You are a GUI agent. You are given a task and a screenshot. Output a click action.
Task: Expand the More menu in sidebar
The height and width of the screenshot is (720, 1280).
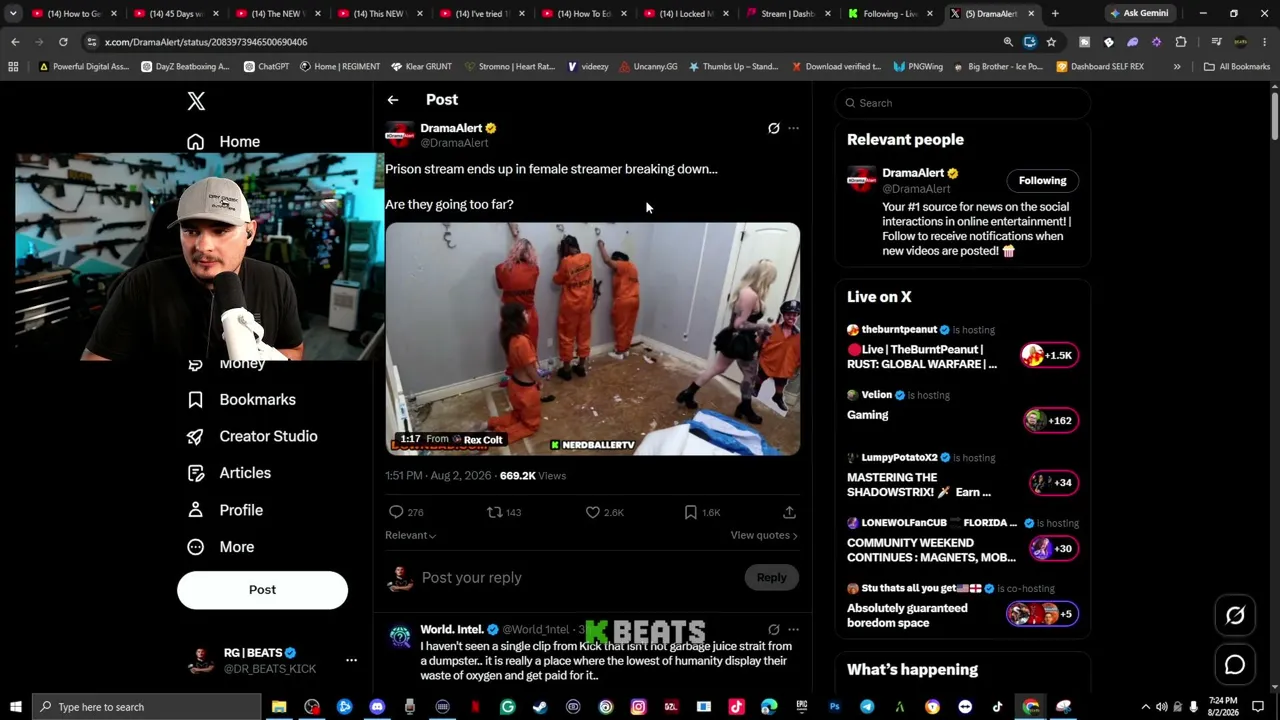(222, 547)
